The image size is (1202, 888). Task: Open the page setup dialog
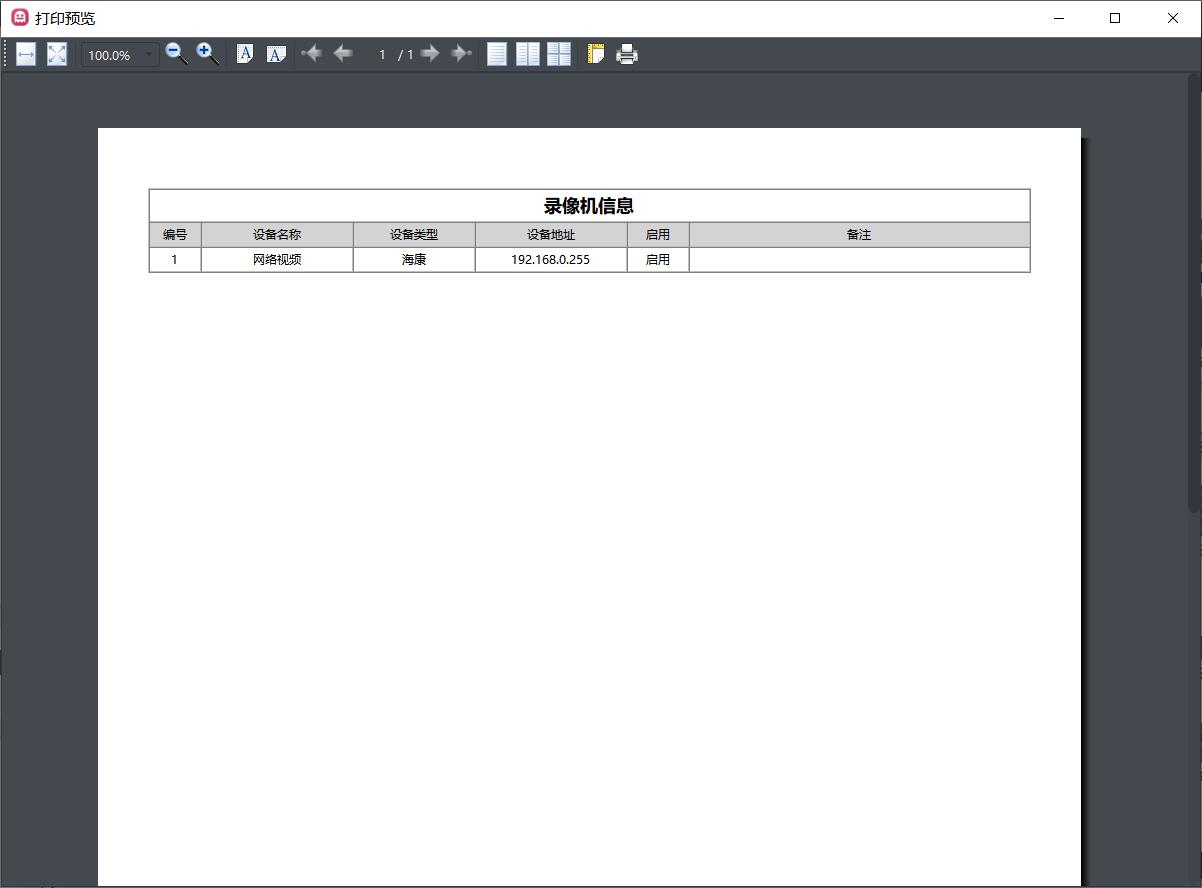[596, 54]
